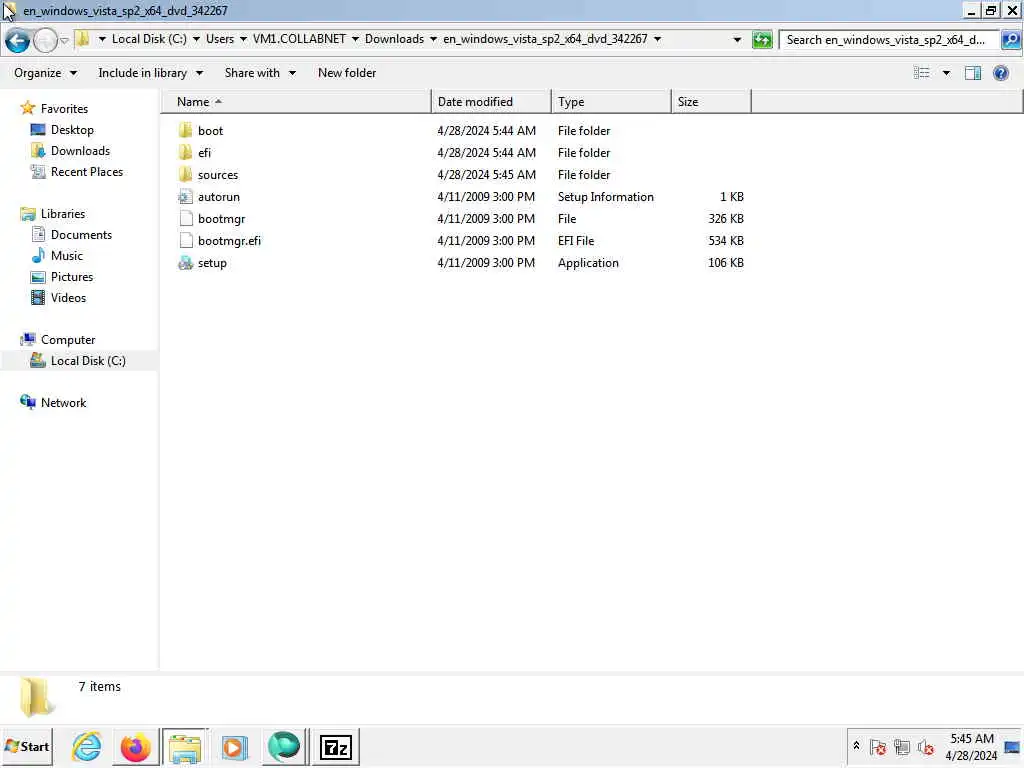This screenshot has width=1024, height=768.
Task: Select the bootmgr.efi file icon
Action: [x=185, y=241]
